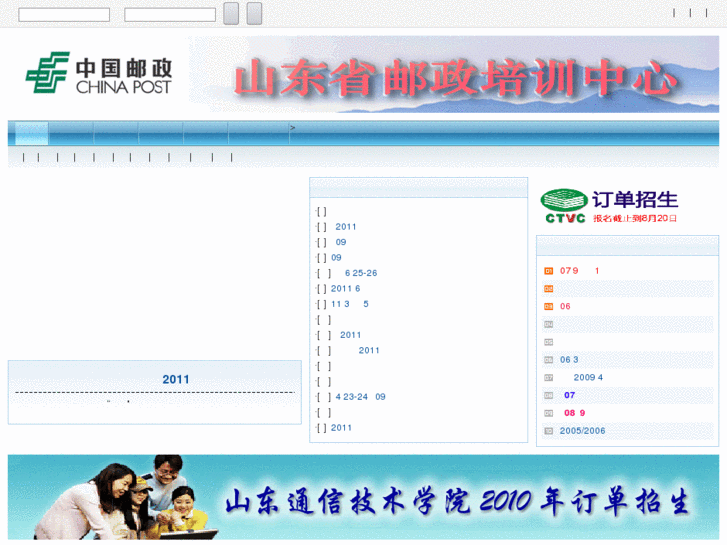Select the highlighted light-blue navigation tab
Viewport: 727px width, 545px height.
tap(32, 133)
